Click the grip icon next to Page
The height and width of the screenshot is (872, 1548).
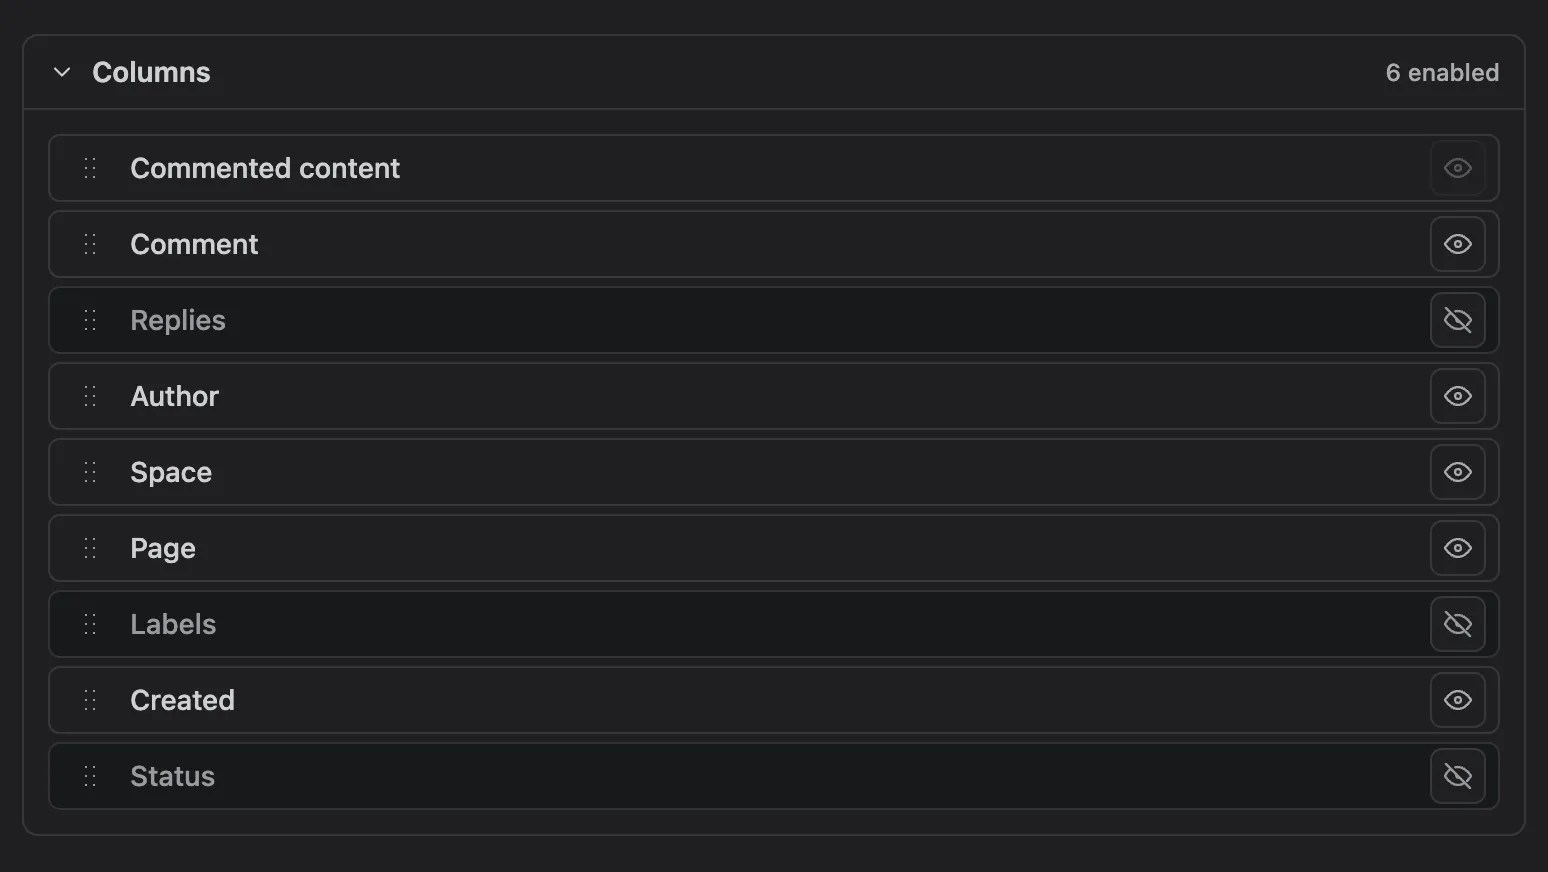click(90, 548)
